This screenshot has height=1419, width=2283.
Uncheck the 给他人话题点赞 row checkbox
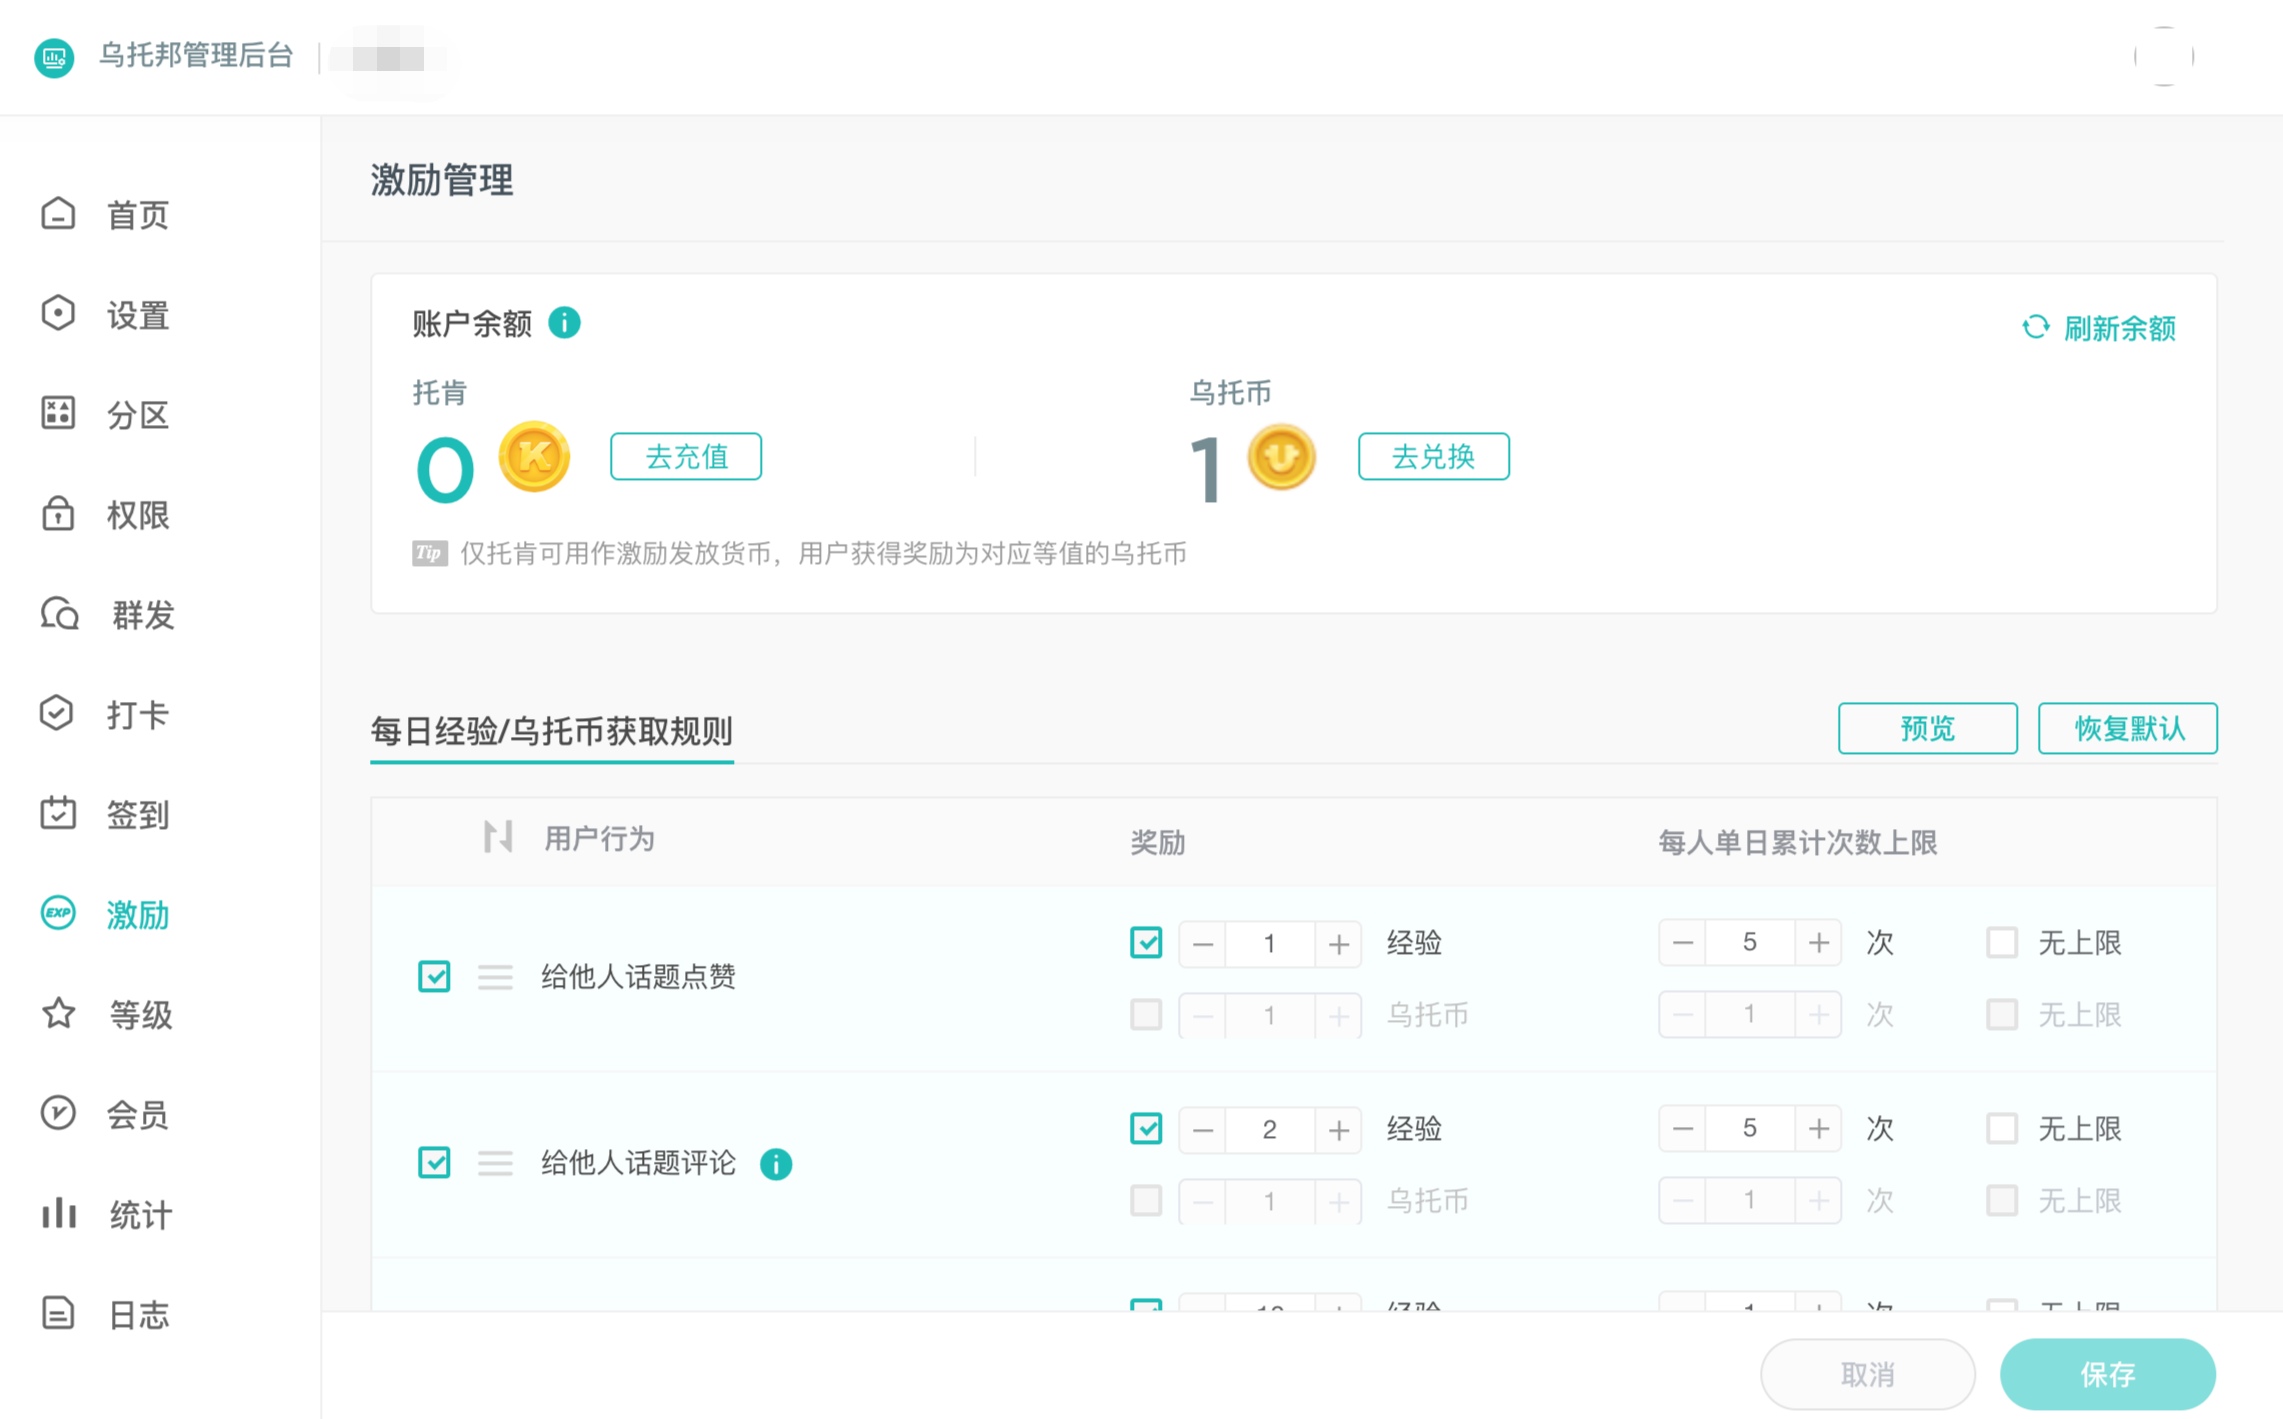434,976
